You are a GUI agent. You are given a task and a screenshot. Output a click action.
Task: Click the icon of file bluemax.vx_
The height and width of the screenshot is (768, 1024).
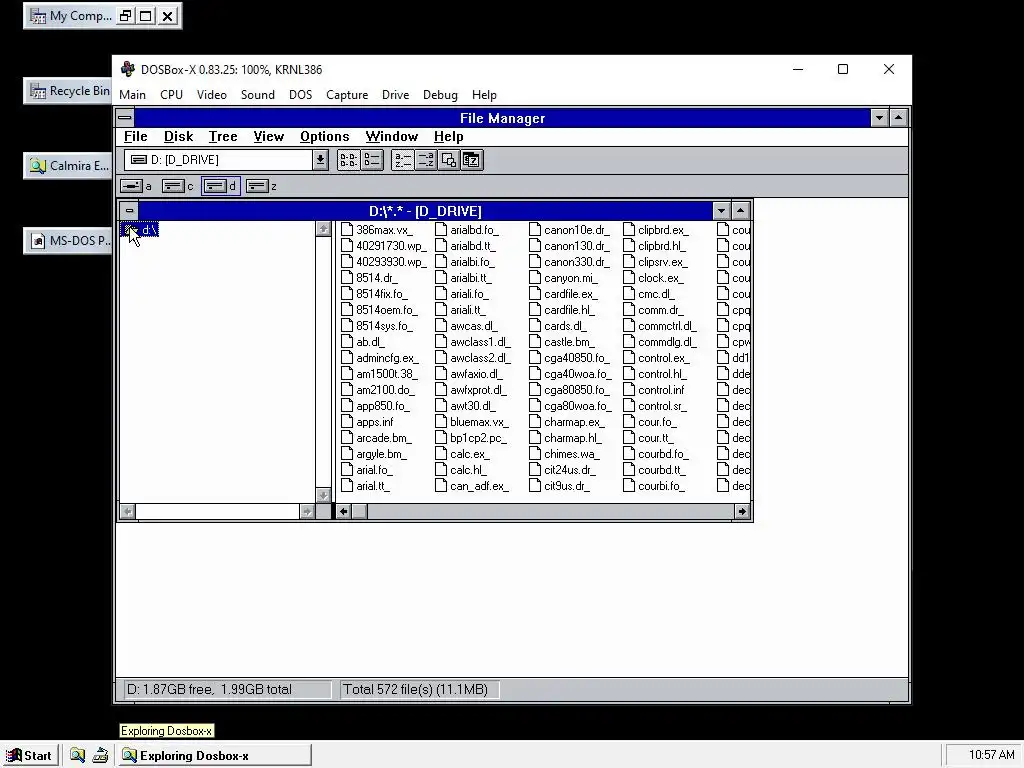point(441,422)
